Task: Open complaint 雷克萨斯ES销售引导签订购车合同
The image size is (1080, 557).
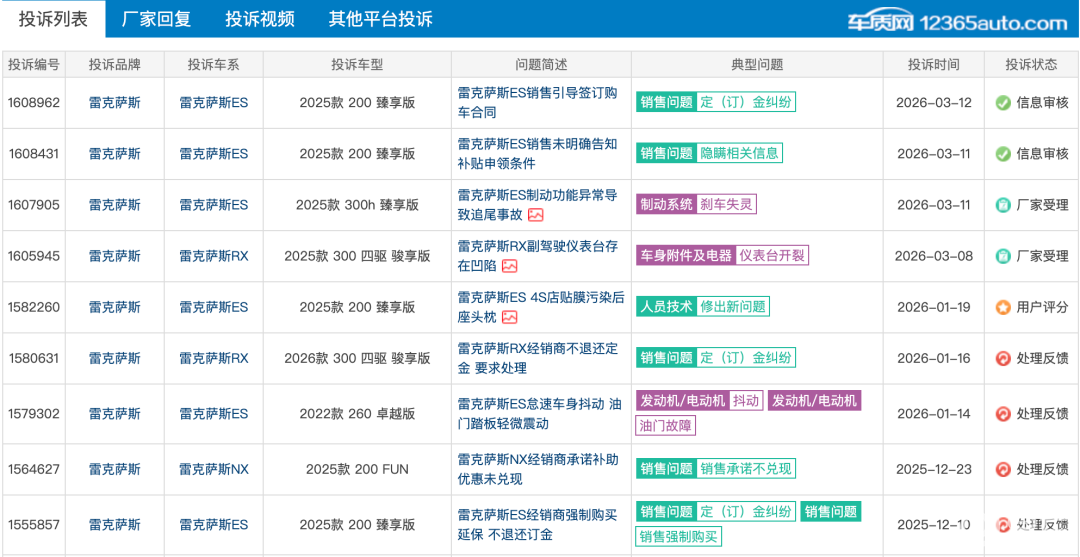Action: click(537, 103)
